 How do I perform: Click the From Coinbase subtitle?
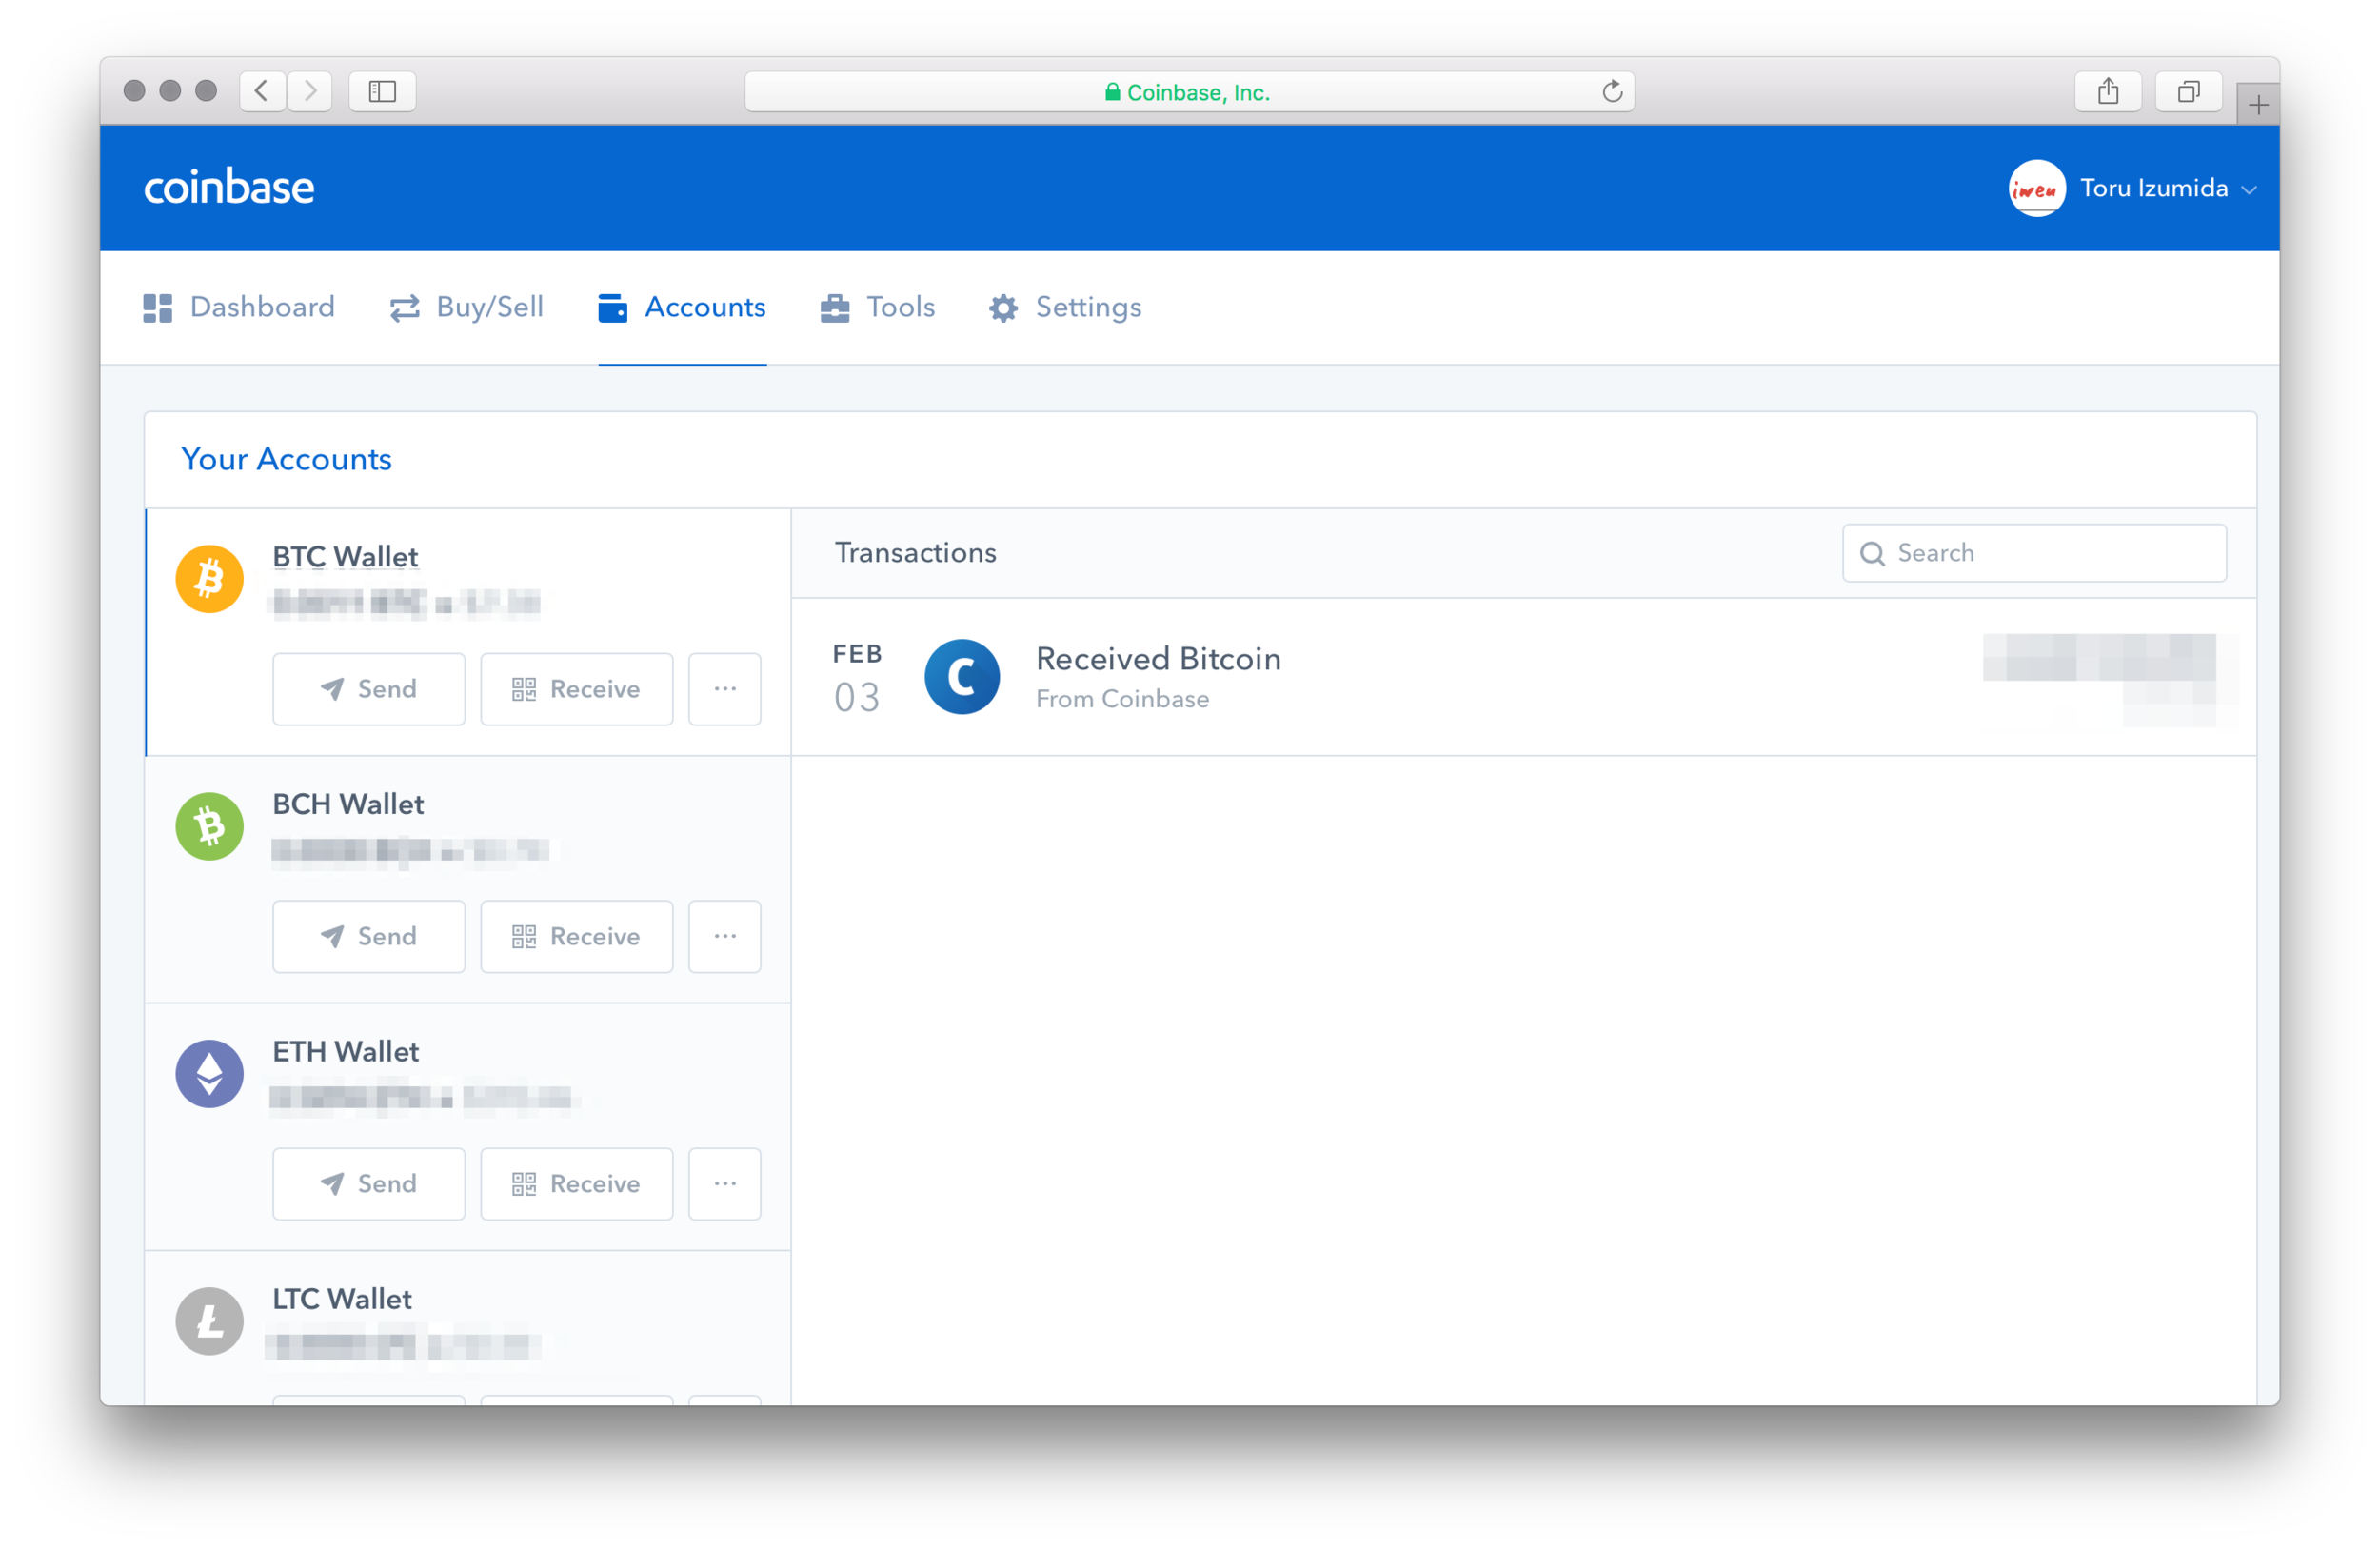[x=1122, y=699]
